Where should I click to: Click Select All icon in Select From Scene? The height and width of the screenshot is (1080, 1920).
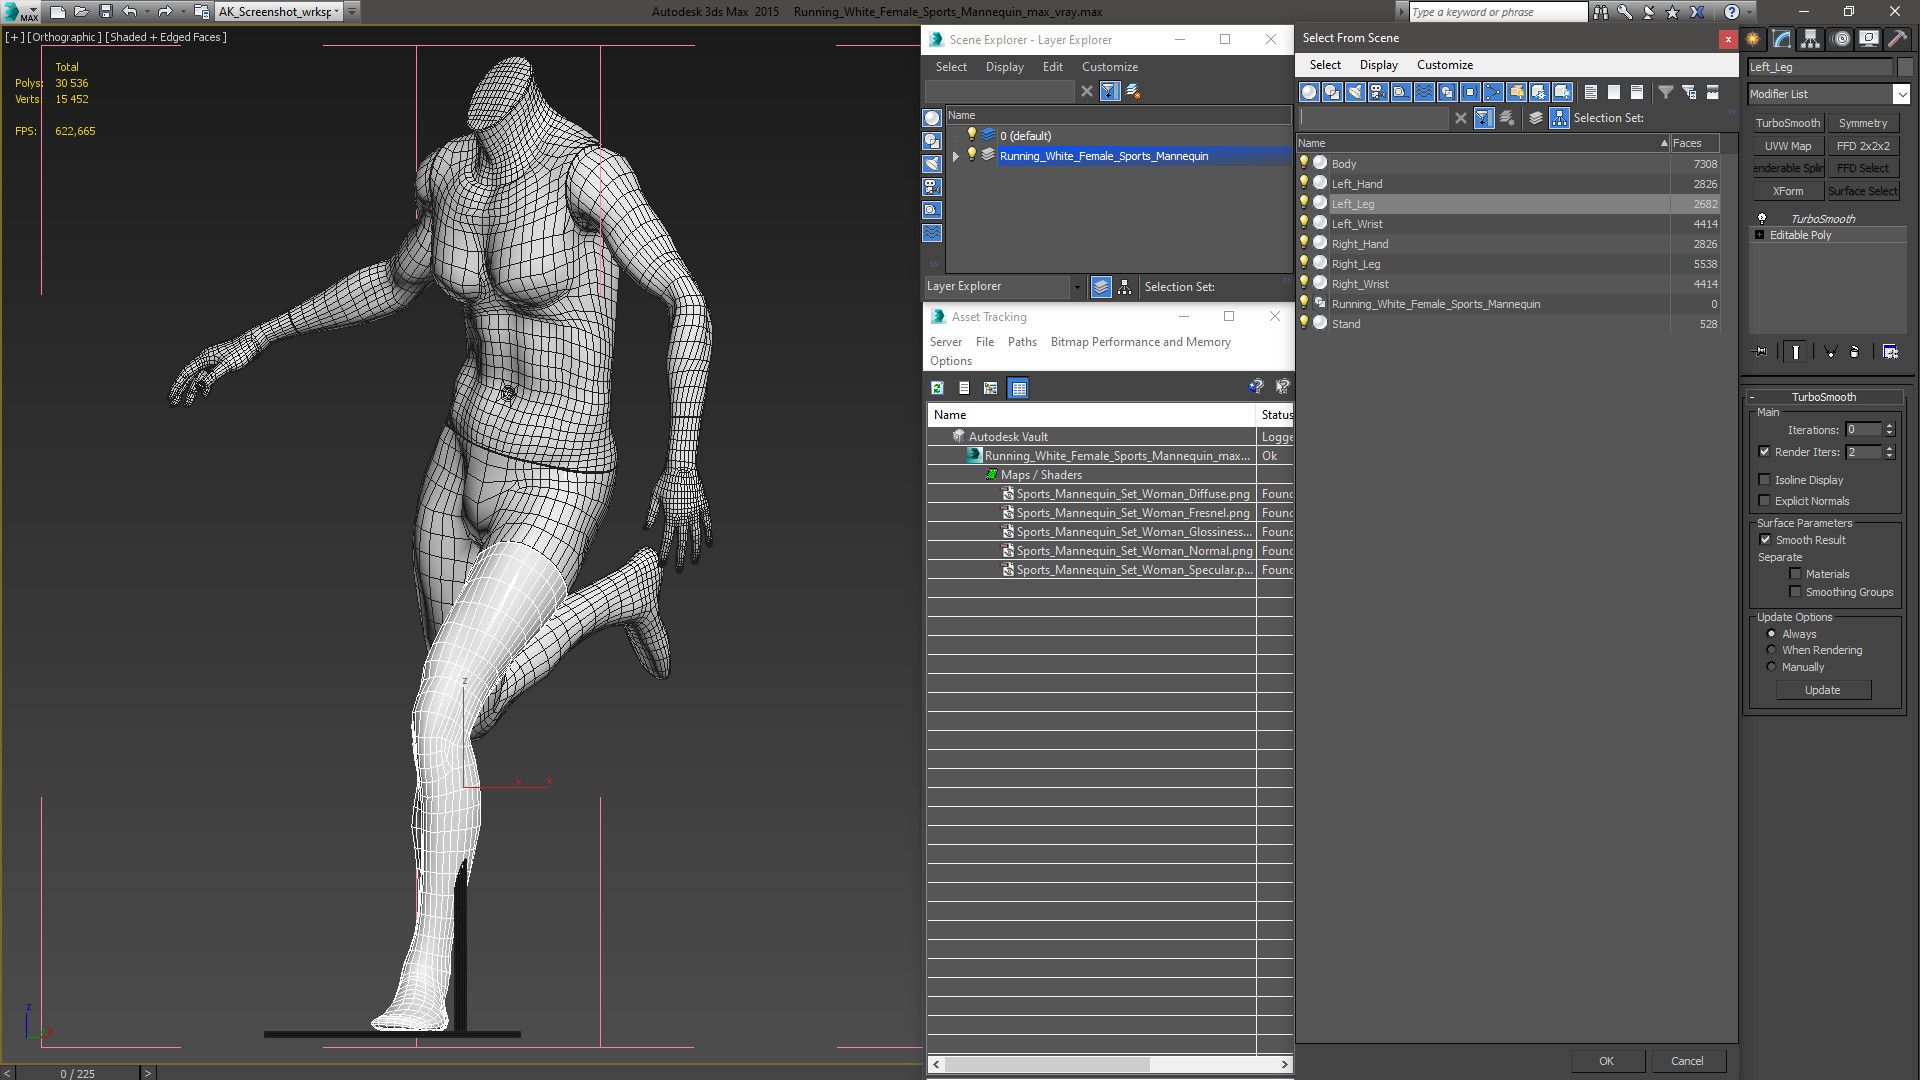(1591, 92)
